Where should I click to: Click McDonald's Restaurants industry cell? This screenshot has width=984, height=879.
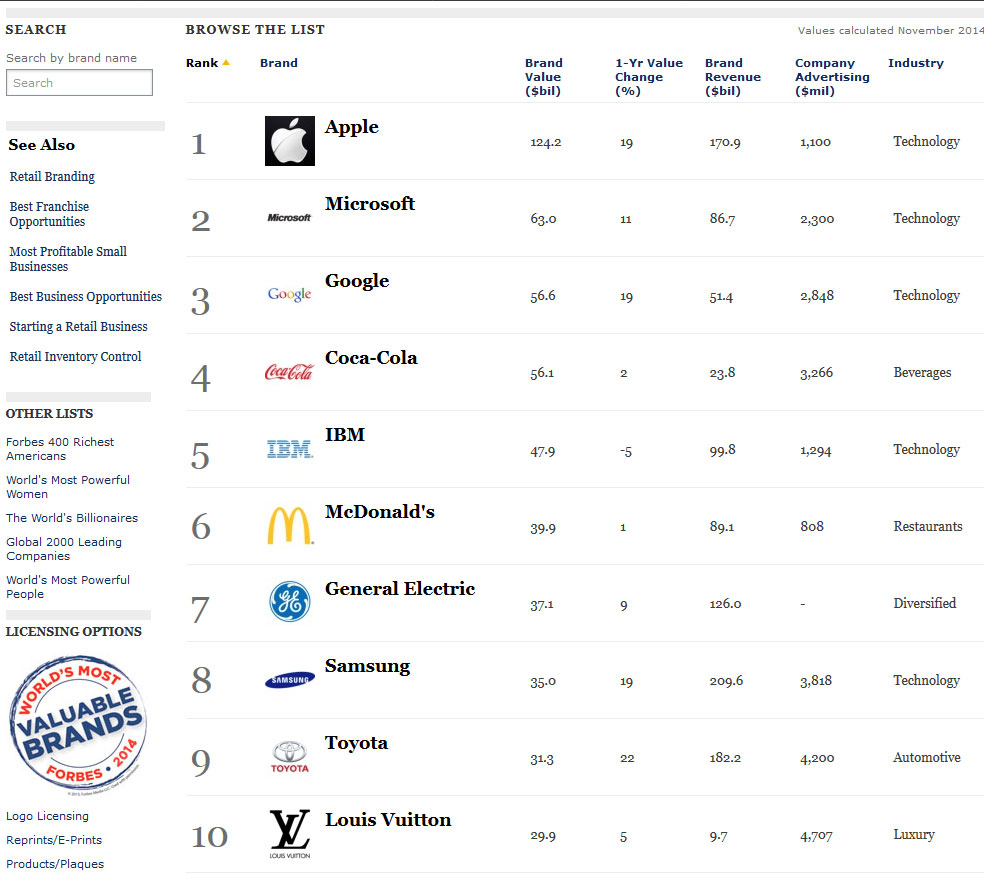pyautogui.click(x=928, y=526)
